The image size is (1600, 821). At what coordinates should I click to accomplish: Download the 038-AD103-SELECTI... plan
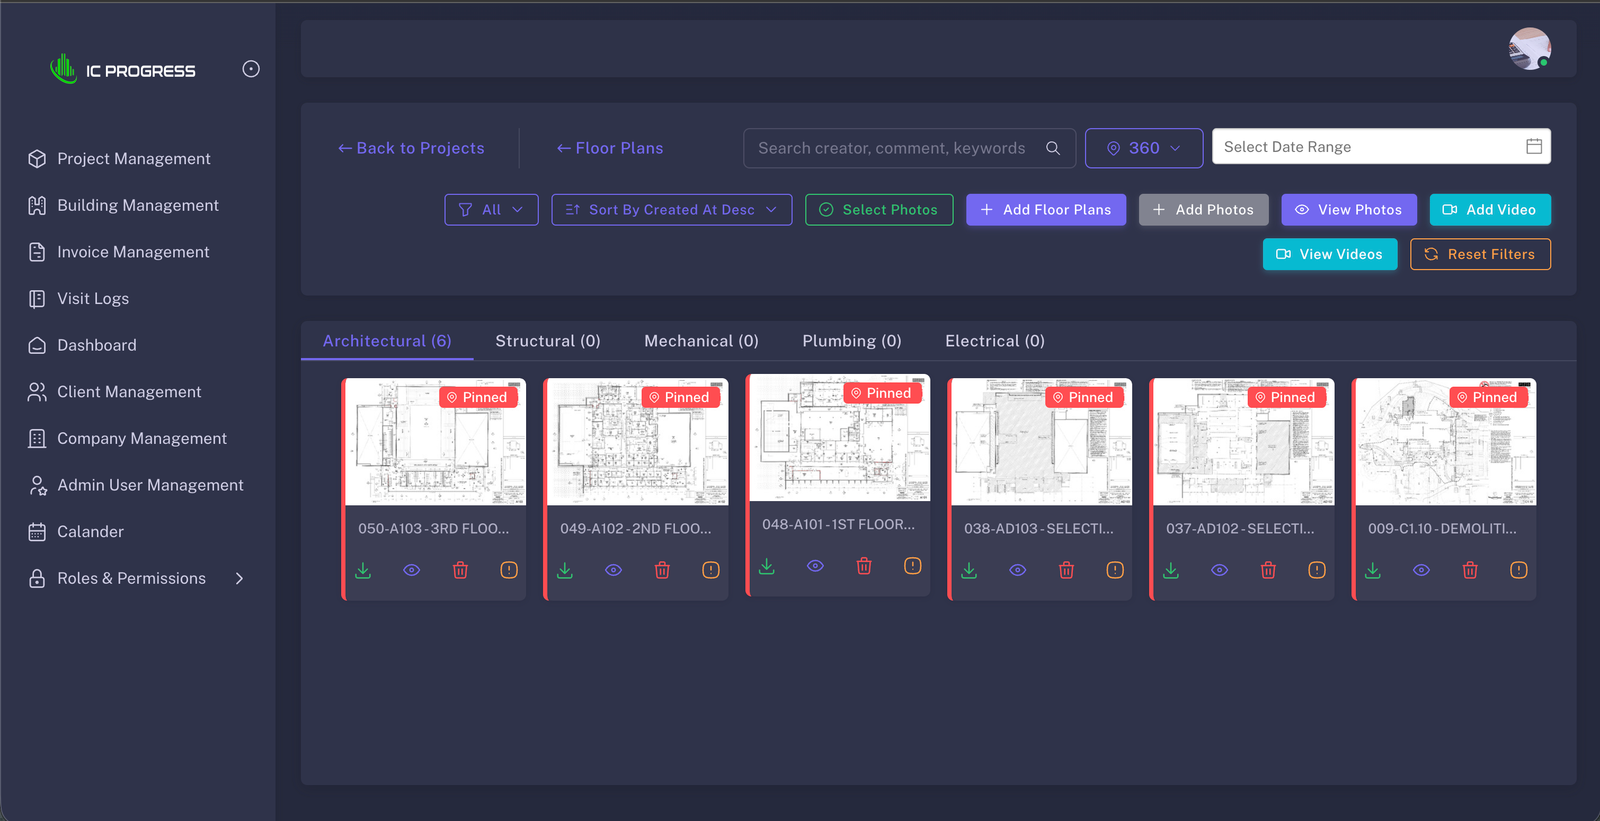[x=969, y=570]
